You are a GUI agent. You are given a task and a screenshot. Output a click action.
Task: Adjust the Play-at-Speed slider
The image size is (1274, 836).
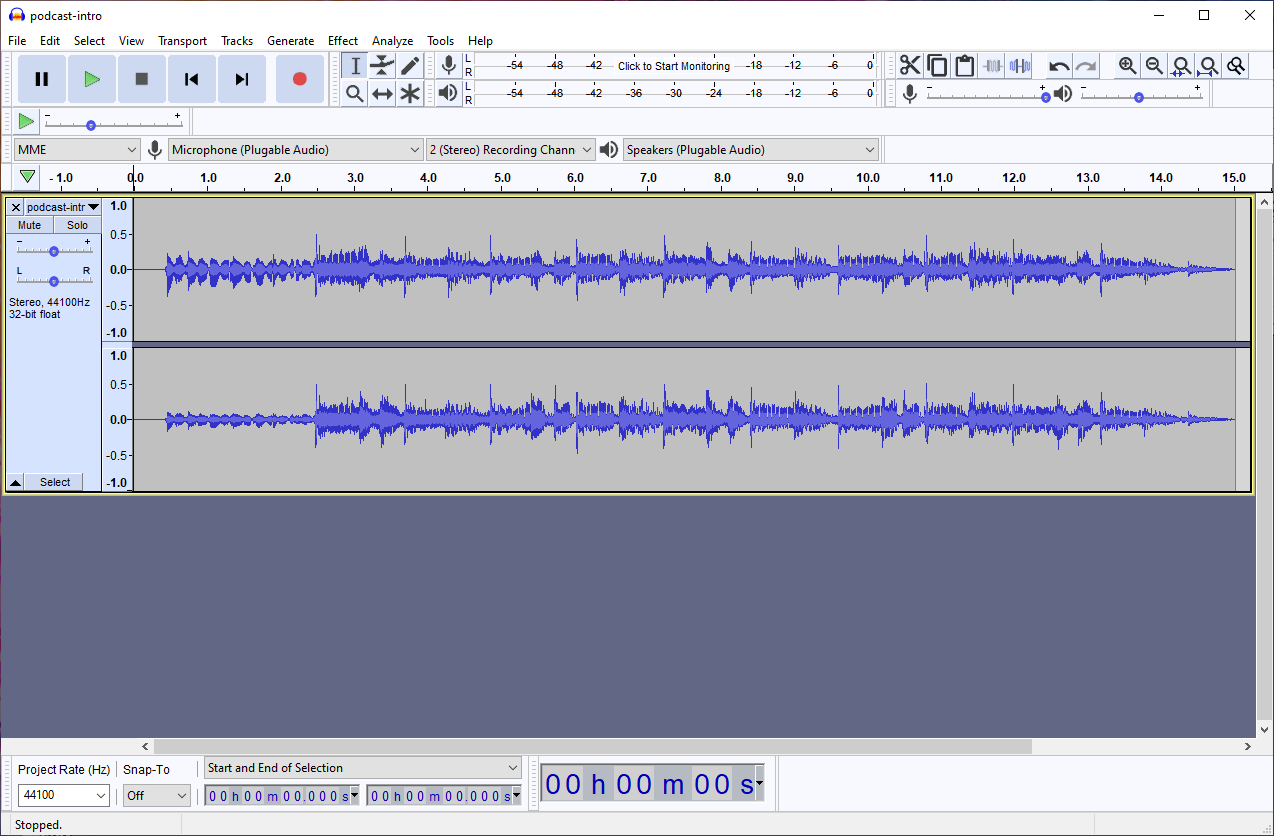point(113,125)
